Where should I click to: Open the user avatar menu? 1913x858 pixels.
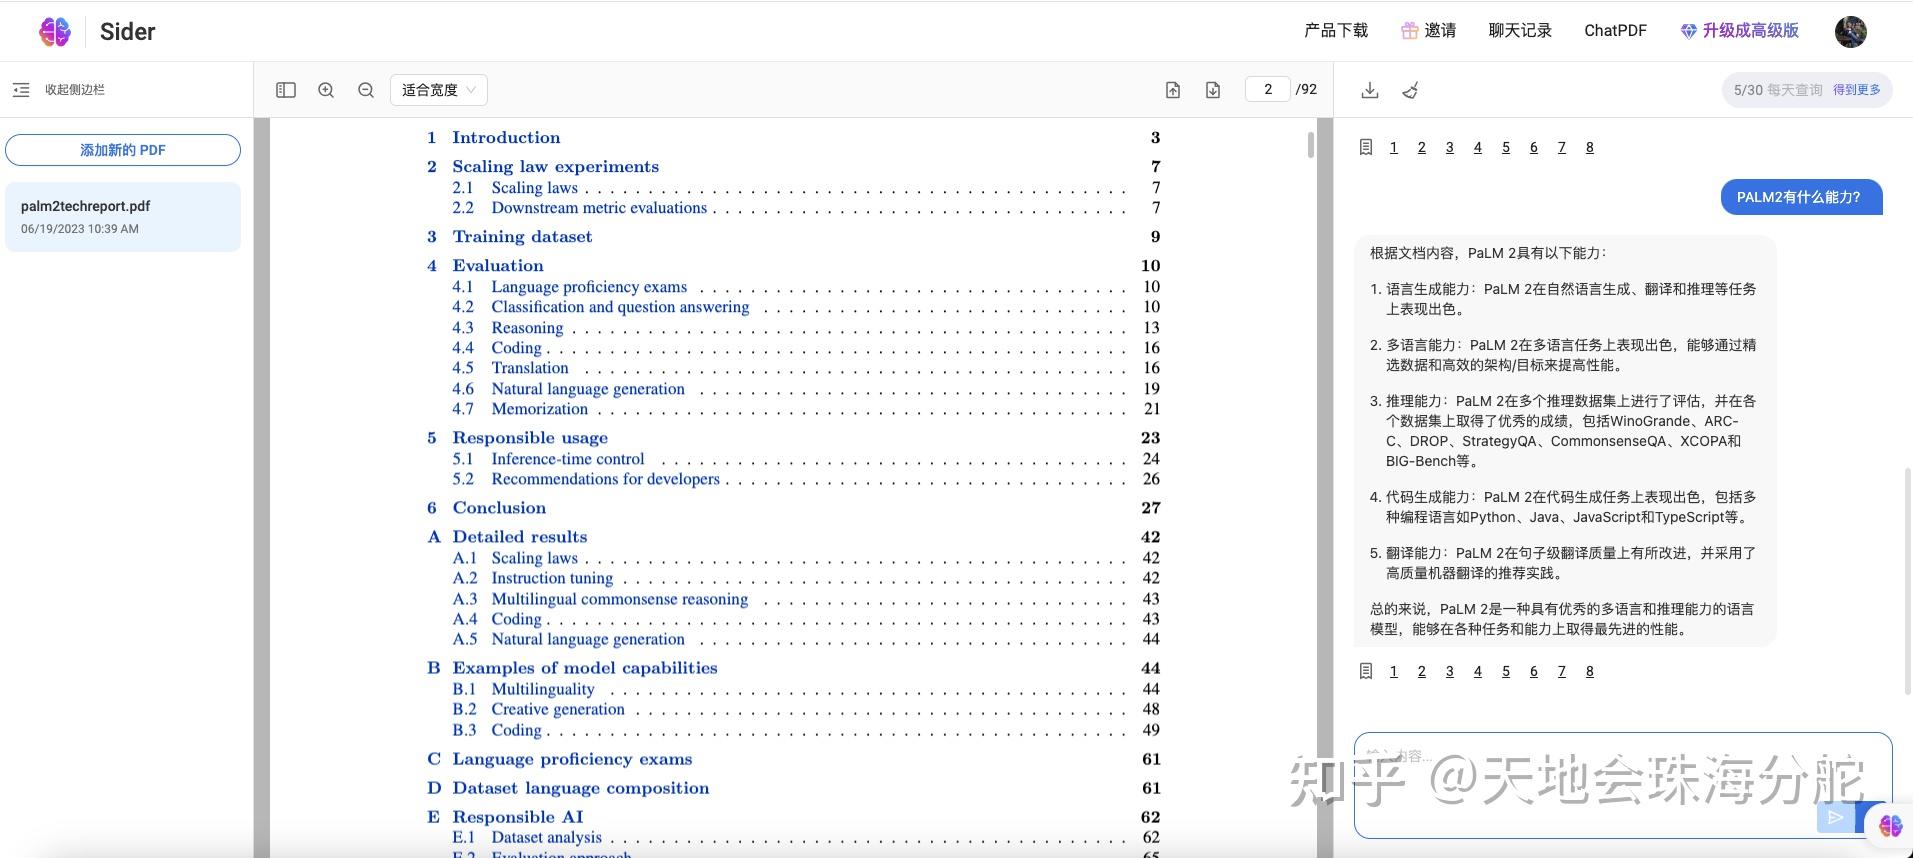point(1851,31)
